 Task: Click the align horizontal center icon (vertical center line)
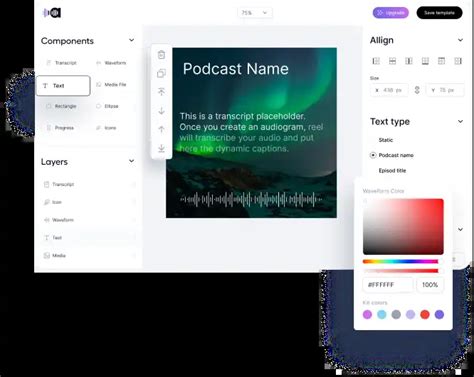click(409, 61)
